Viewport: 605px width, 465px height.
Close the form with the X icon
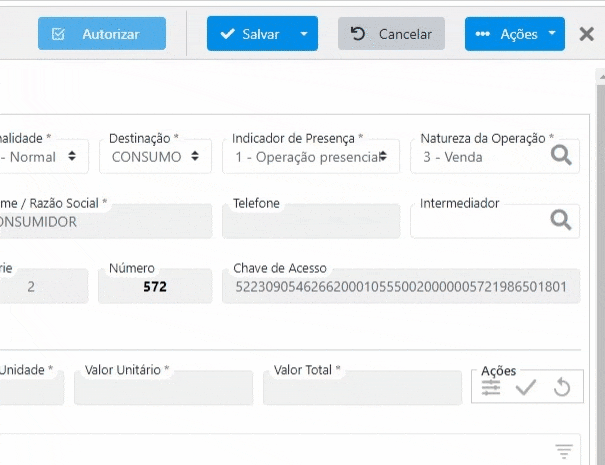(586, 34)
